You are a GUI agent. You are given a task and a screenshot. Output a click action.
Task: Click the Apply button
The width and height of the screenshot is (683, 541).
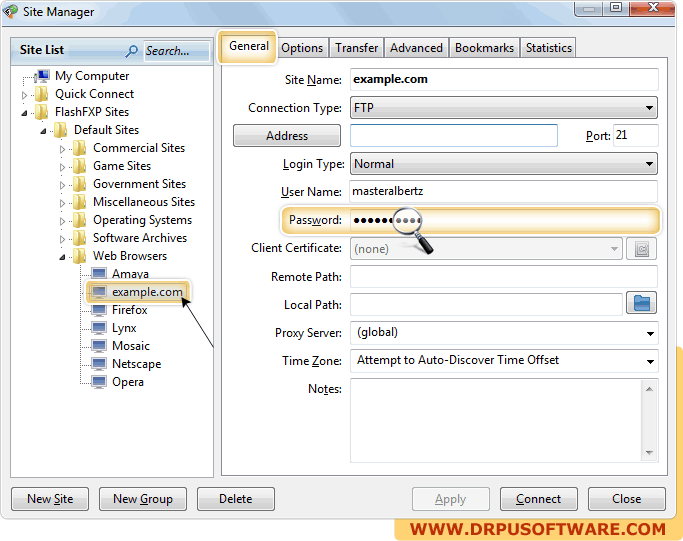pyautogui.click(x=450, y=499)
